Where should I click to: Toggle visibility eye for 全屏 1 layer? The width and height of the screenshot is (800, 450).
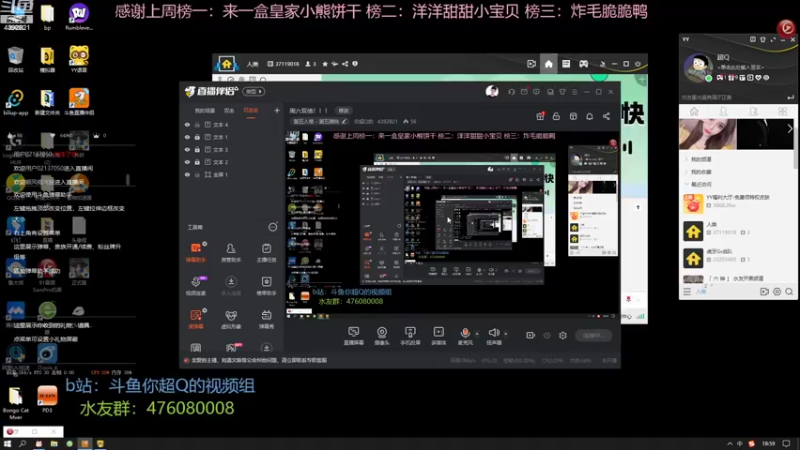[x=187, y=174]
